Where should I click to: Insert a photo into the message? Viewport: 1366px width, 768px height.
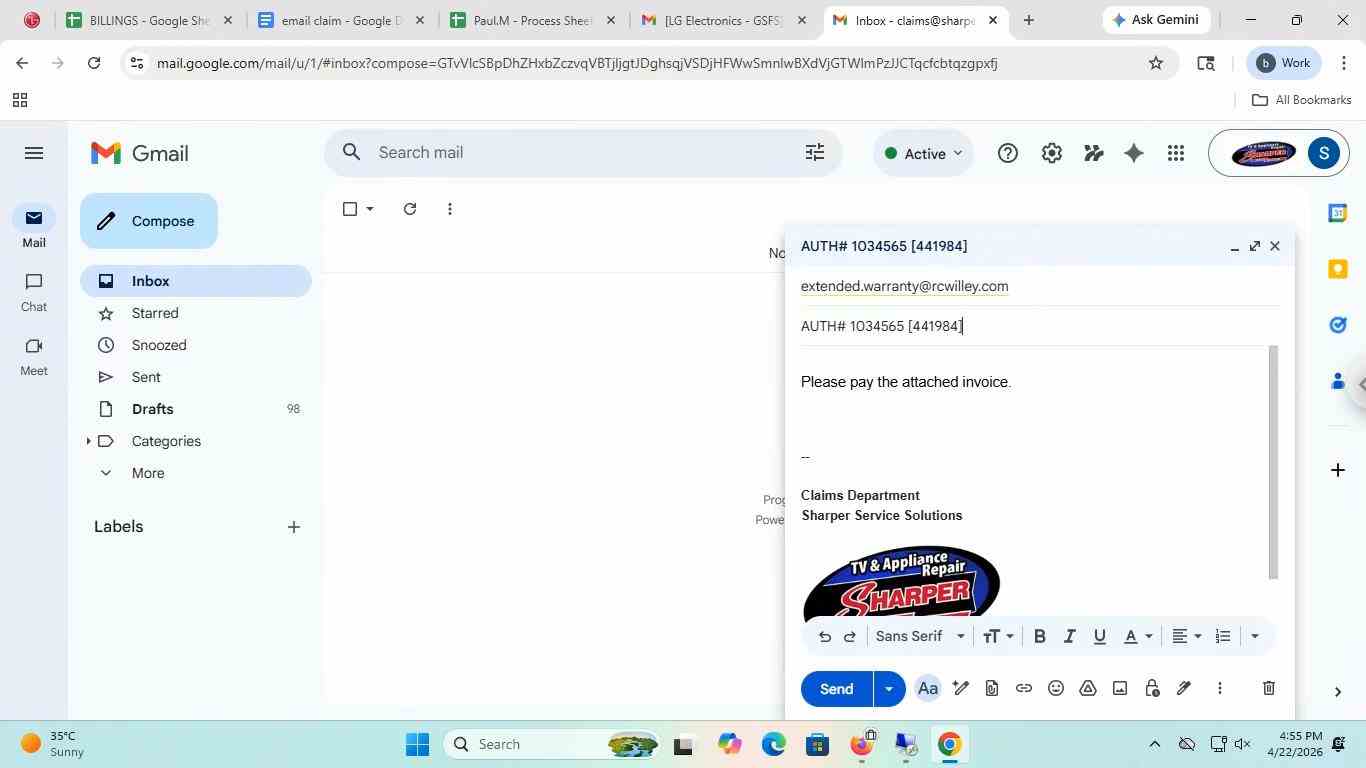click(x=1119, y=688)
